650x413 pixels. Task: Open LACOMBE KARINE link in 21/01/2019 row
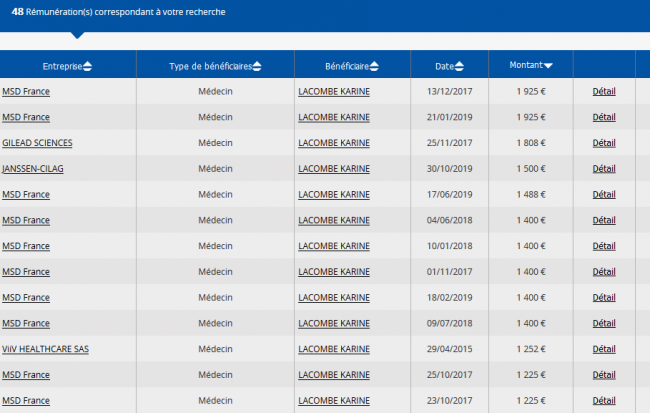click(x=334, y=117)
